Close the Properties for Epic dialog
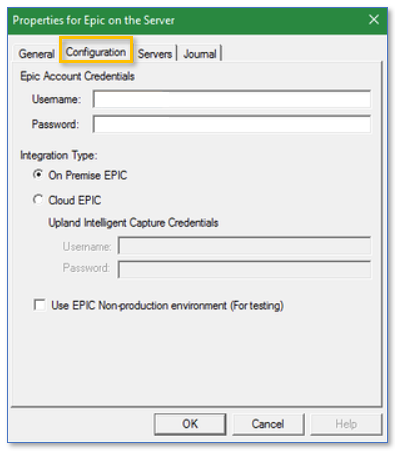The image size is (395, 453). pyautogui.click(x=374, y=20)
